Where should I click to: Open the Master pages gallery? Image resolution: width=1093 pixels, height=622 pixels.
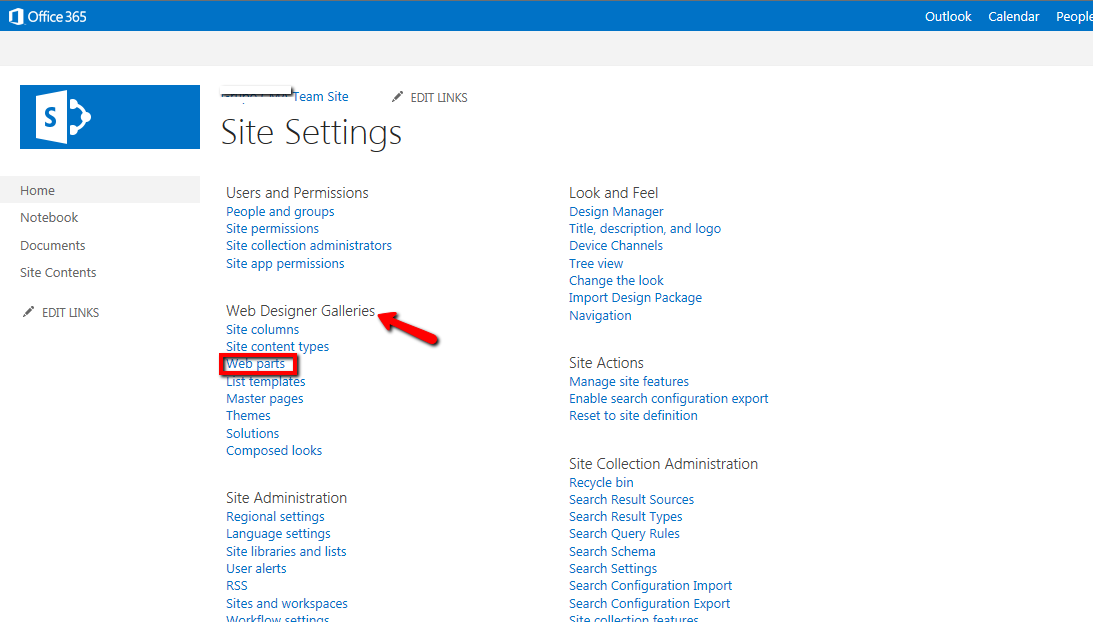264,399
